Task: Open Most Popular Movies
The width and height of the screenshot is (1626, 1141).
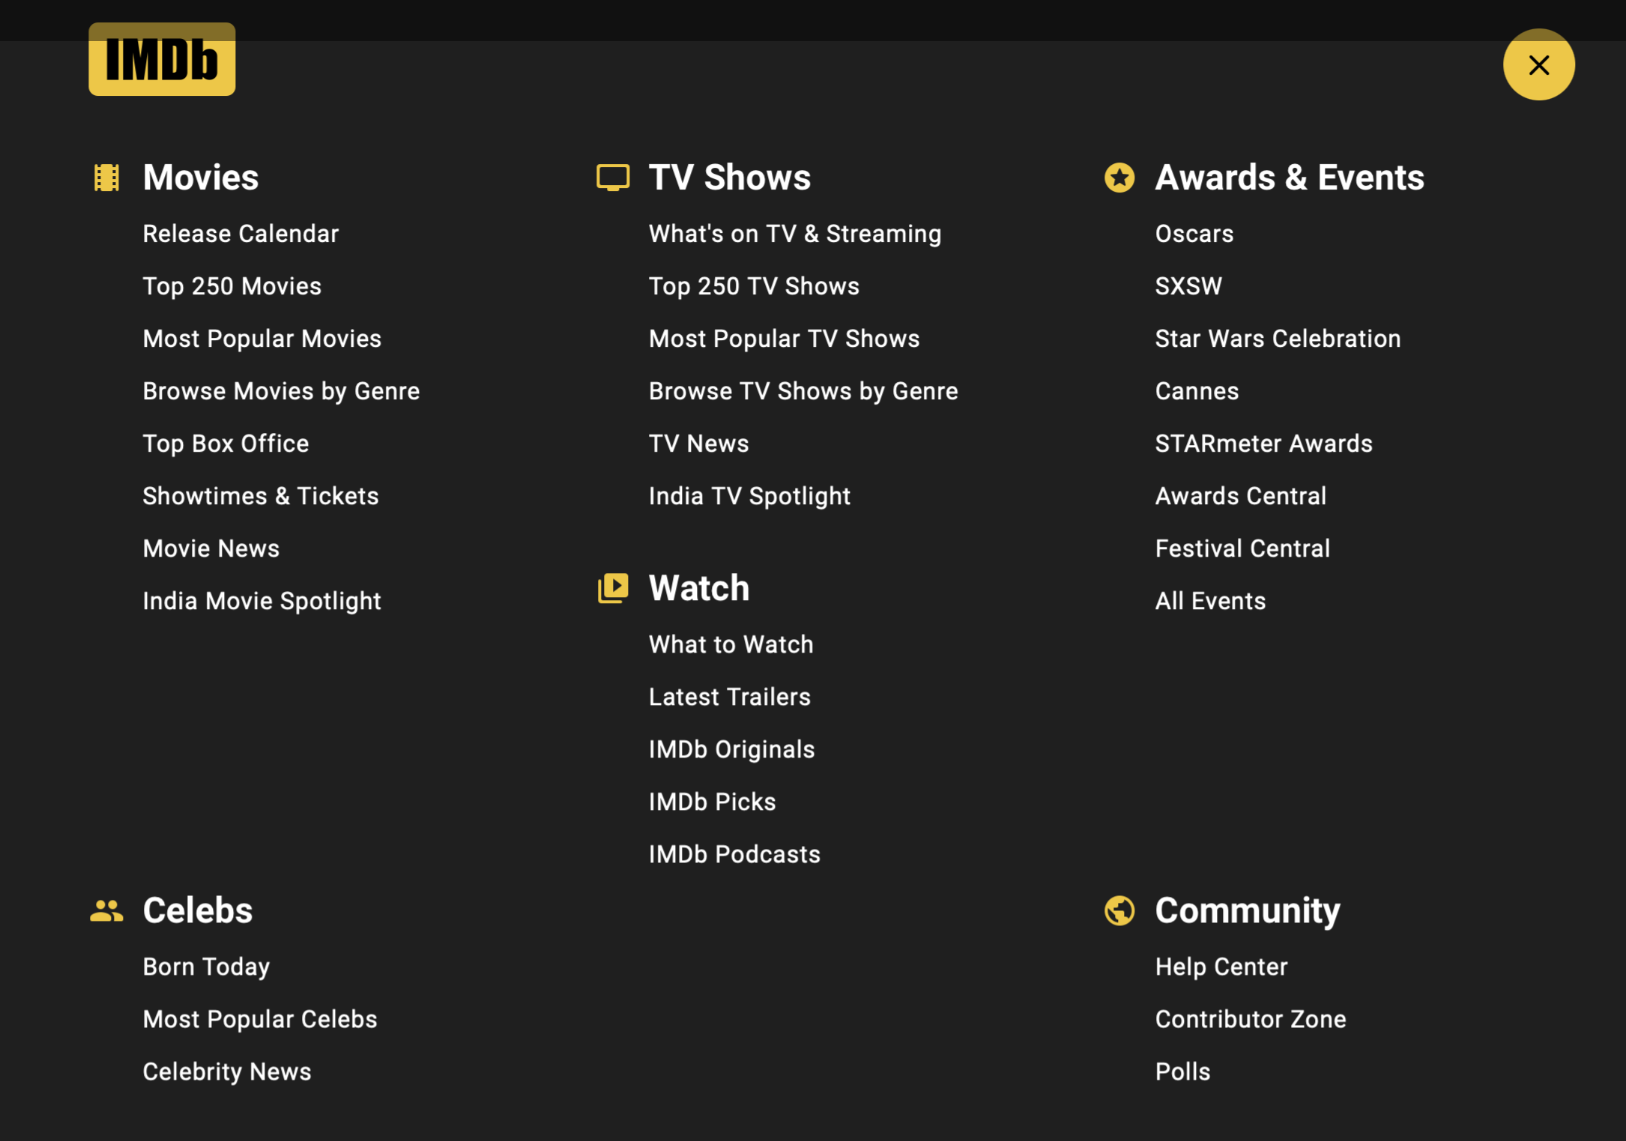Action: [262, 339]
